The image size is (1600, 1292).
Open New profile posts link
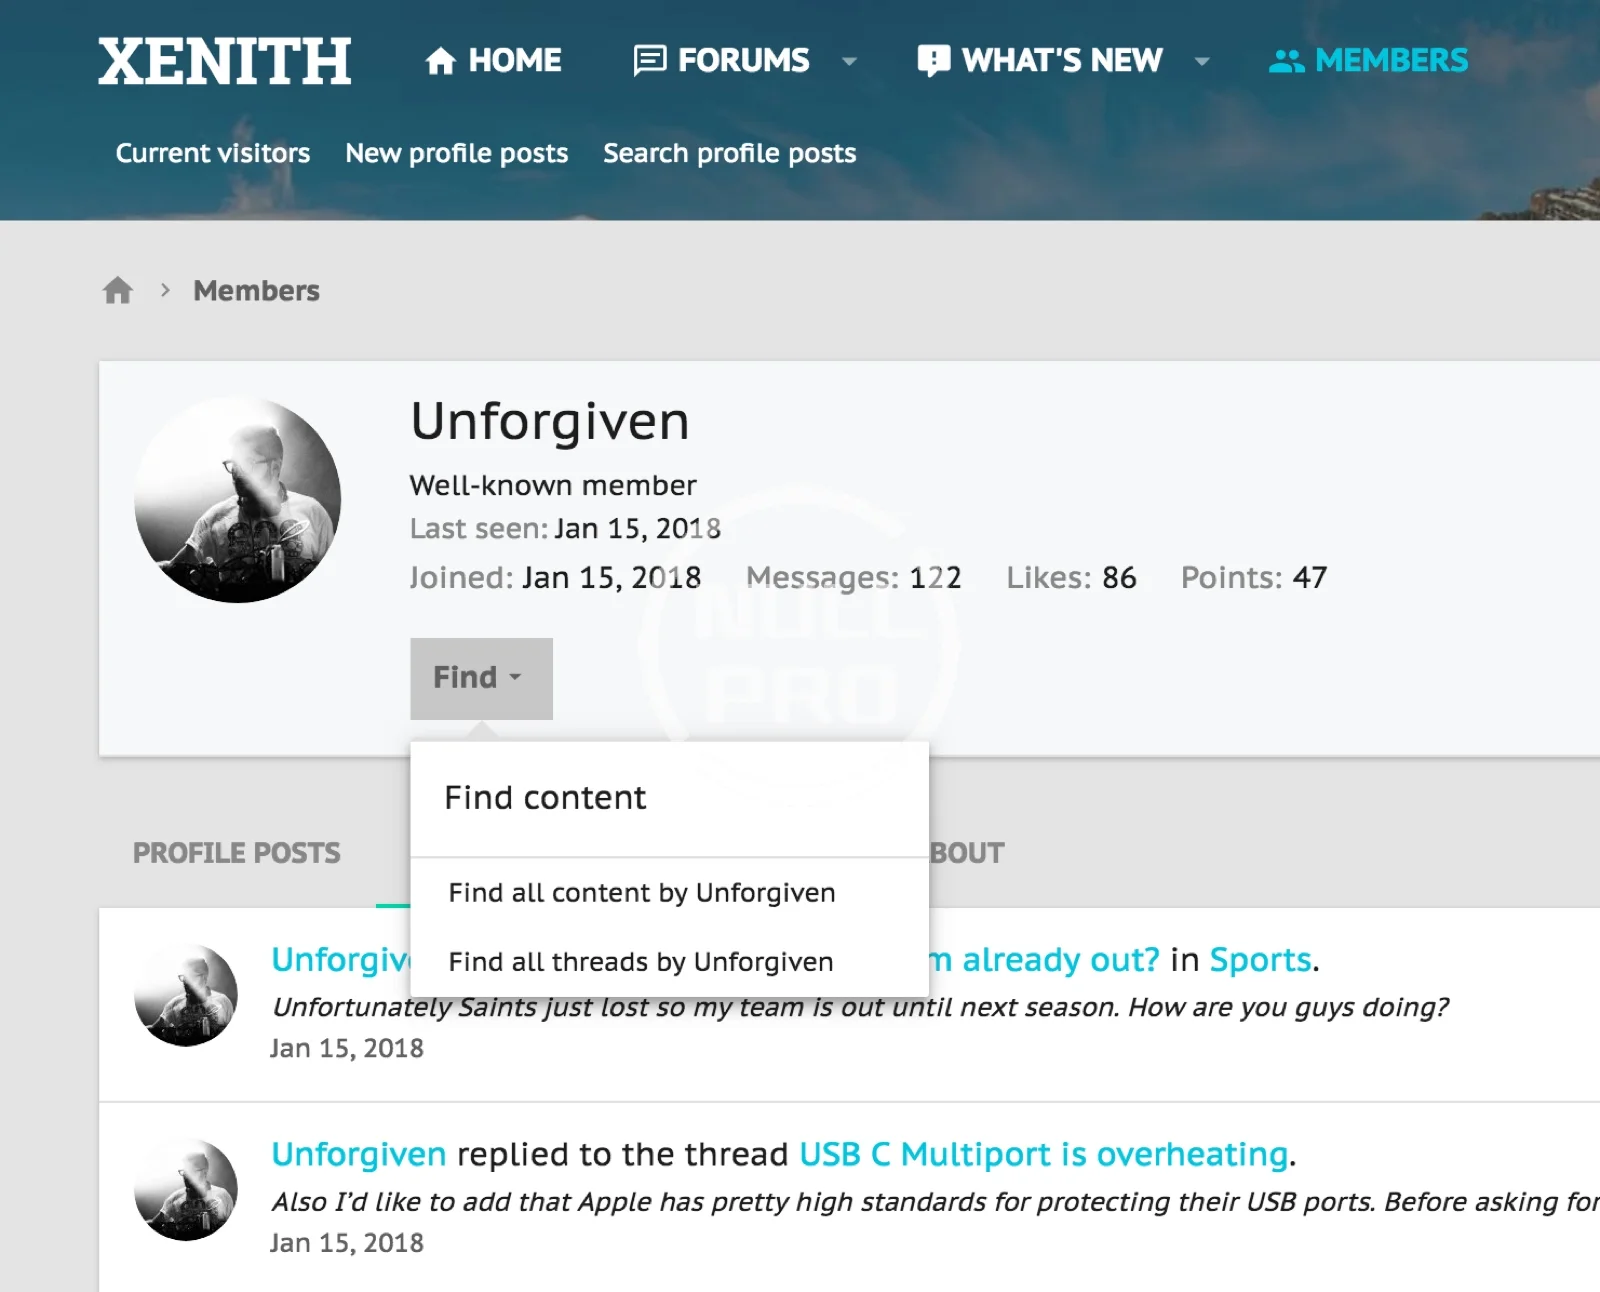pyautogui.click(x=457, y=153)
